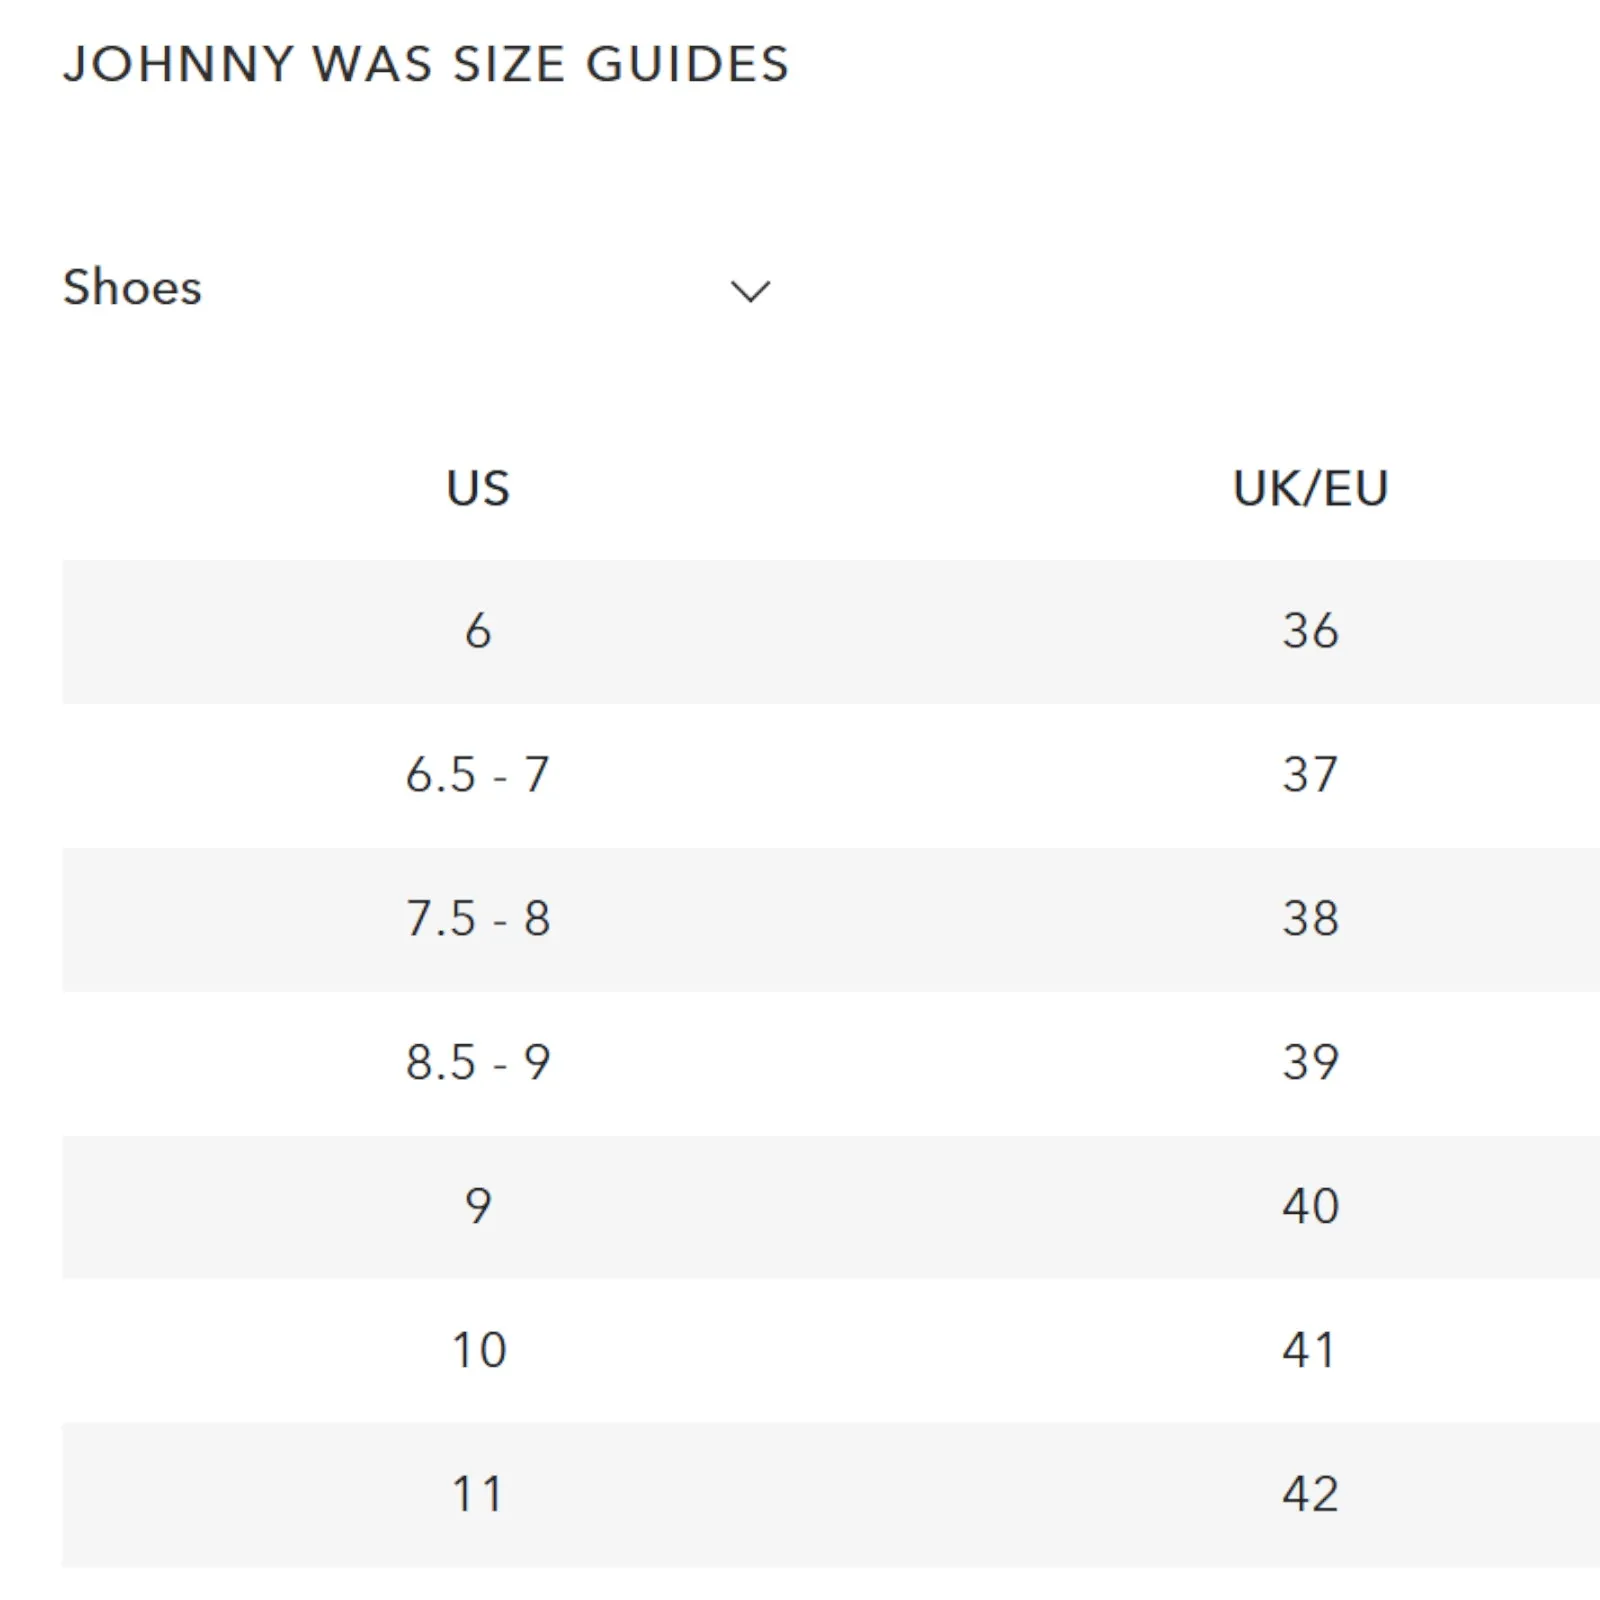Click the UK/EU size 40 entry
Screen dimensions: 1600x1600
click(x=1311, y=1207)
